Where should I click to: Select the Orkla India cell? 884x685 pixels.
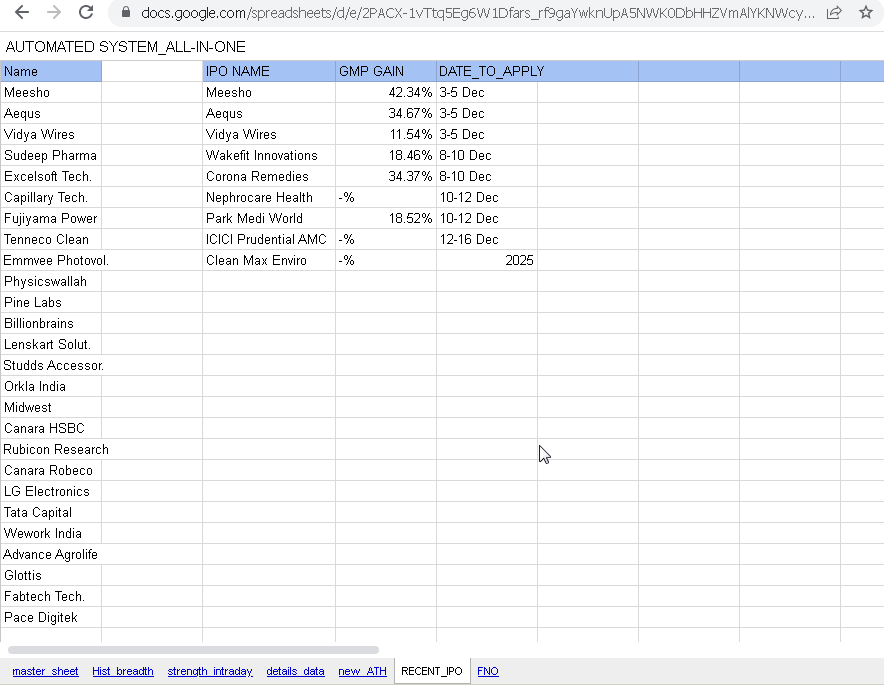click(51, 386)
